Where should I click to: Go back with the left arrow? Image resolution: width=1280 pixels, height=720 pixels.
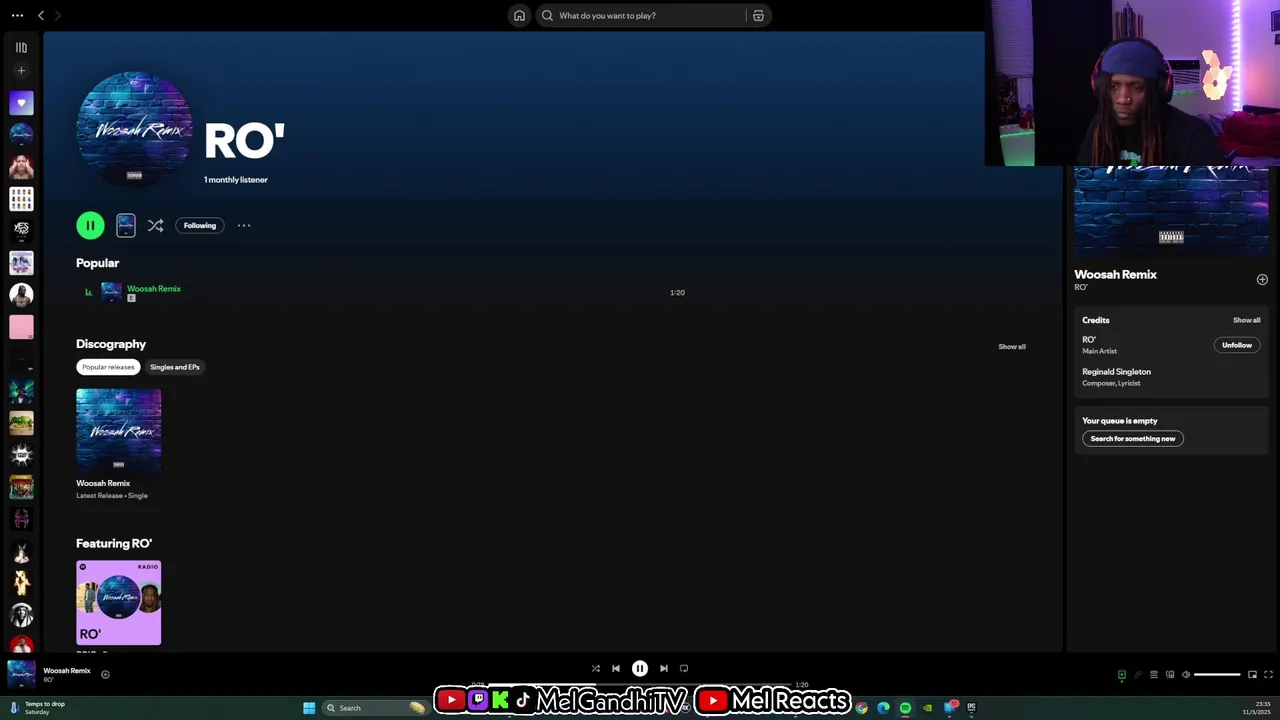41,15
